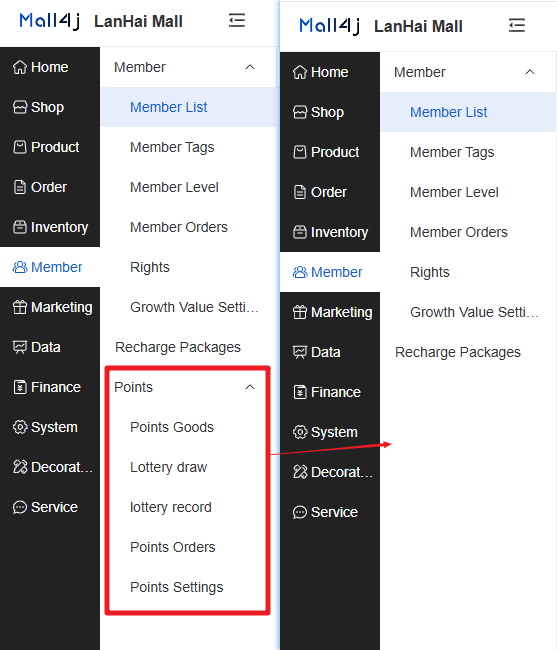Open Points Goods menu item
Image resolution: width=557 pixels, height=650 pixels.
coord(172,427)
